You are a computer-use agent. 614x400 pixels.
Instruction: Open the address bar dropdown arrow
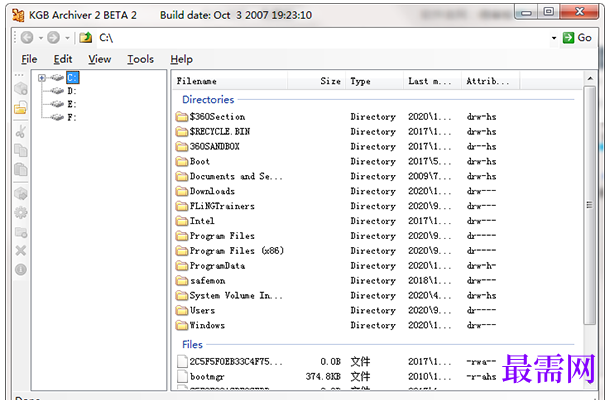click(x=554, y=38)
